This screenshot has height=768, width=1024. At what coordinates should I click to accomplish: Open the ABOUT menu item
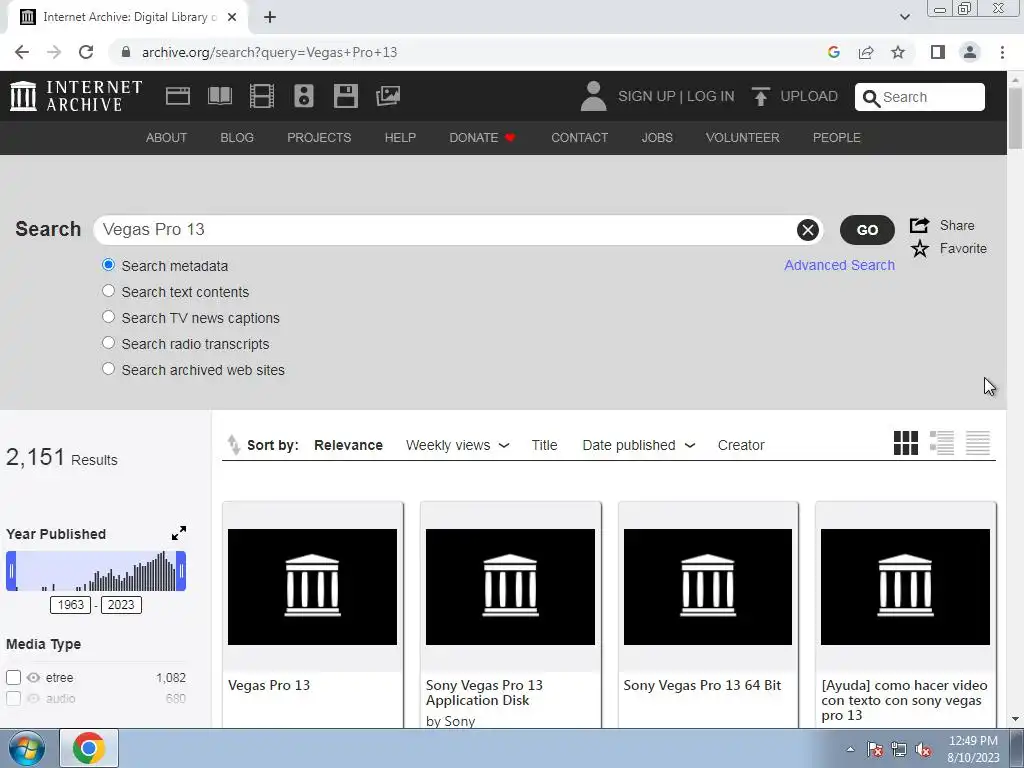coord(167,138)
